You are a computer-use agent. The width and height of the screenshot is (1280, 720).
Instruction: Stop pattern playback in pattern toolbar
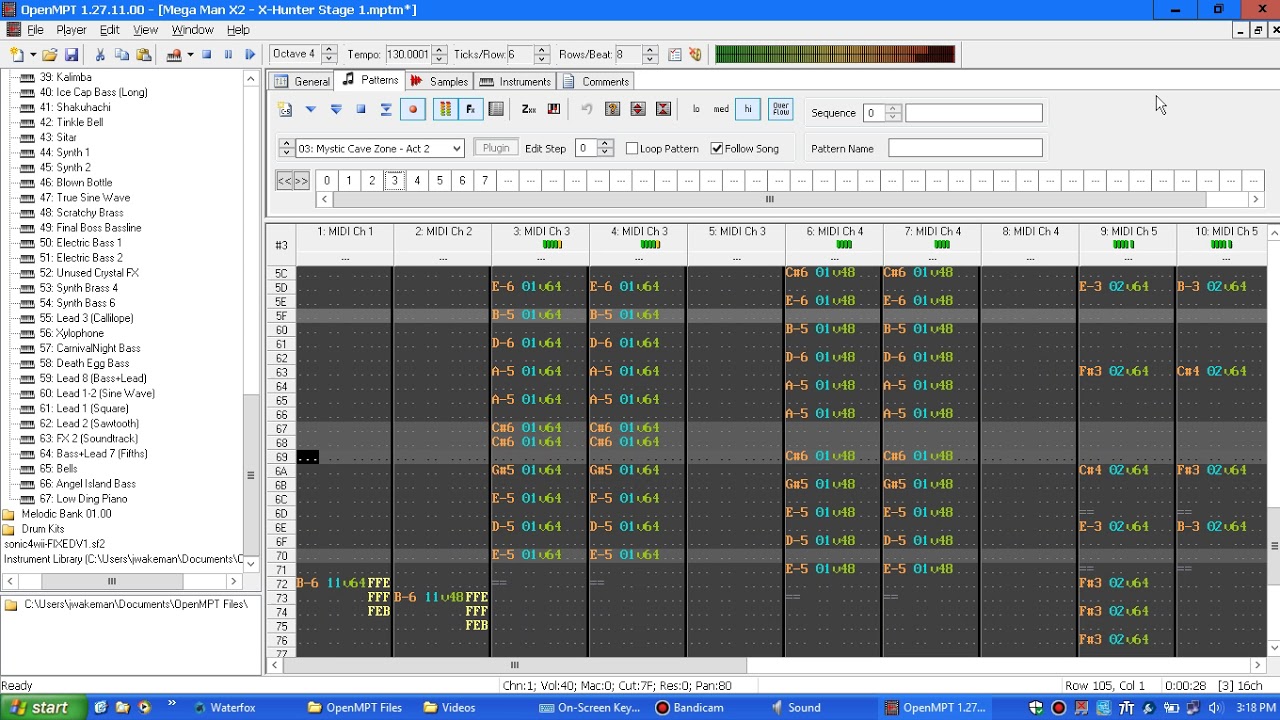click(361, 109)
